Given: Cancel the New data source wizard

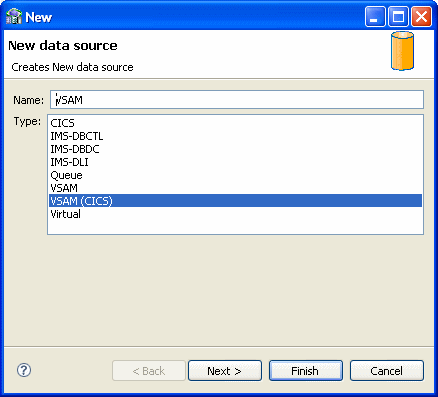Looking at the screenshot, I should (387, 370).
